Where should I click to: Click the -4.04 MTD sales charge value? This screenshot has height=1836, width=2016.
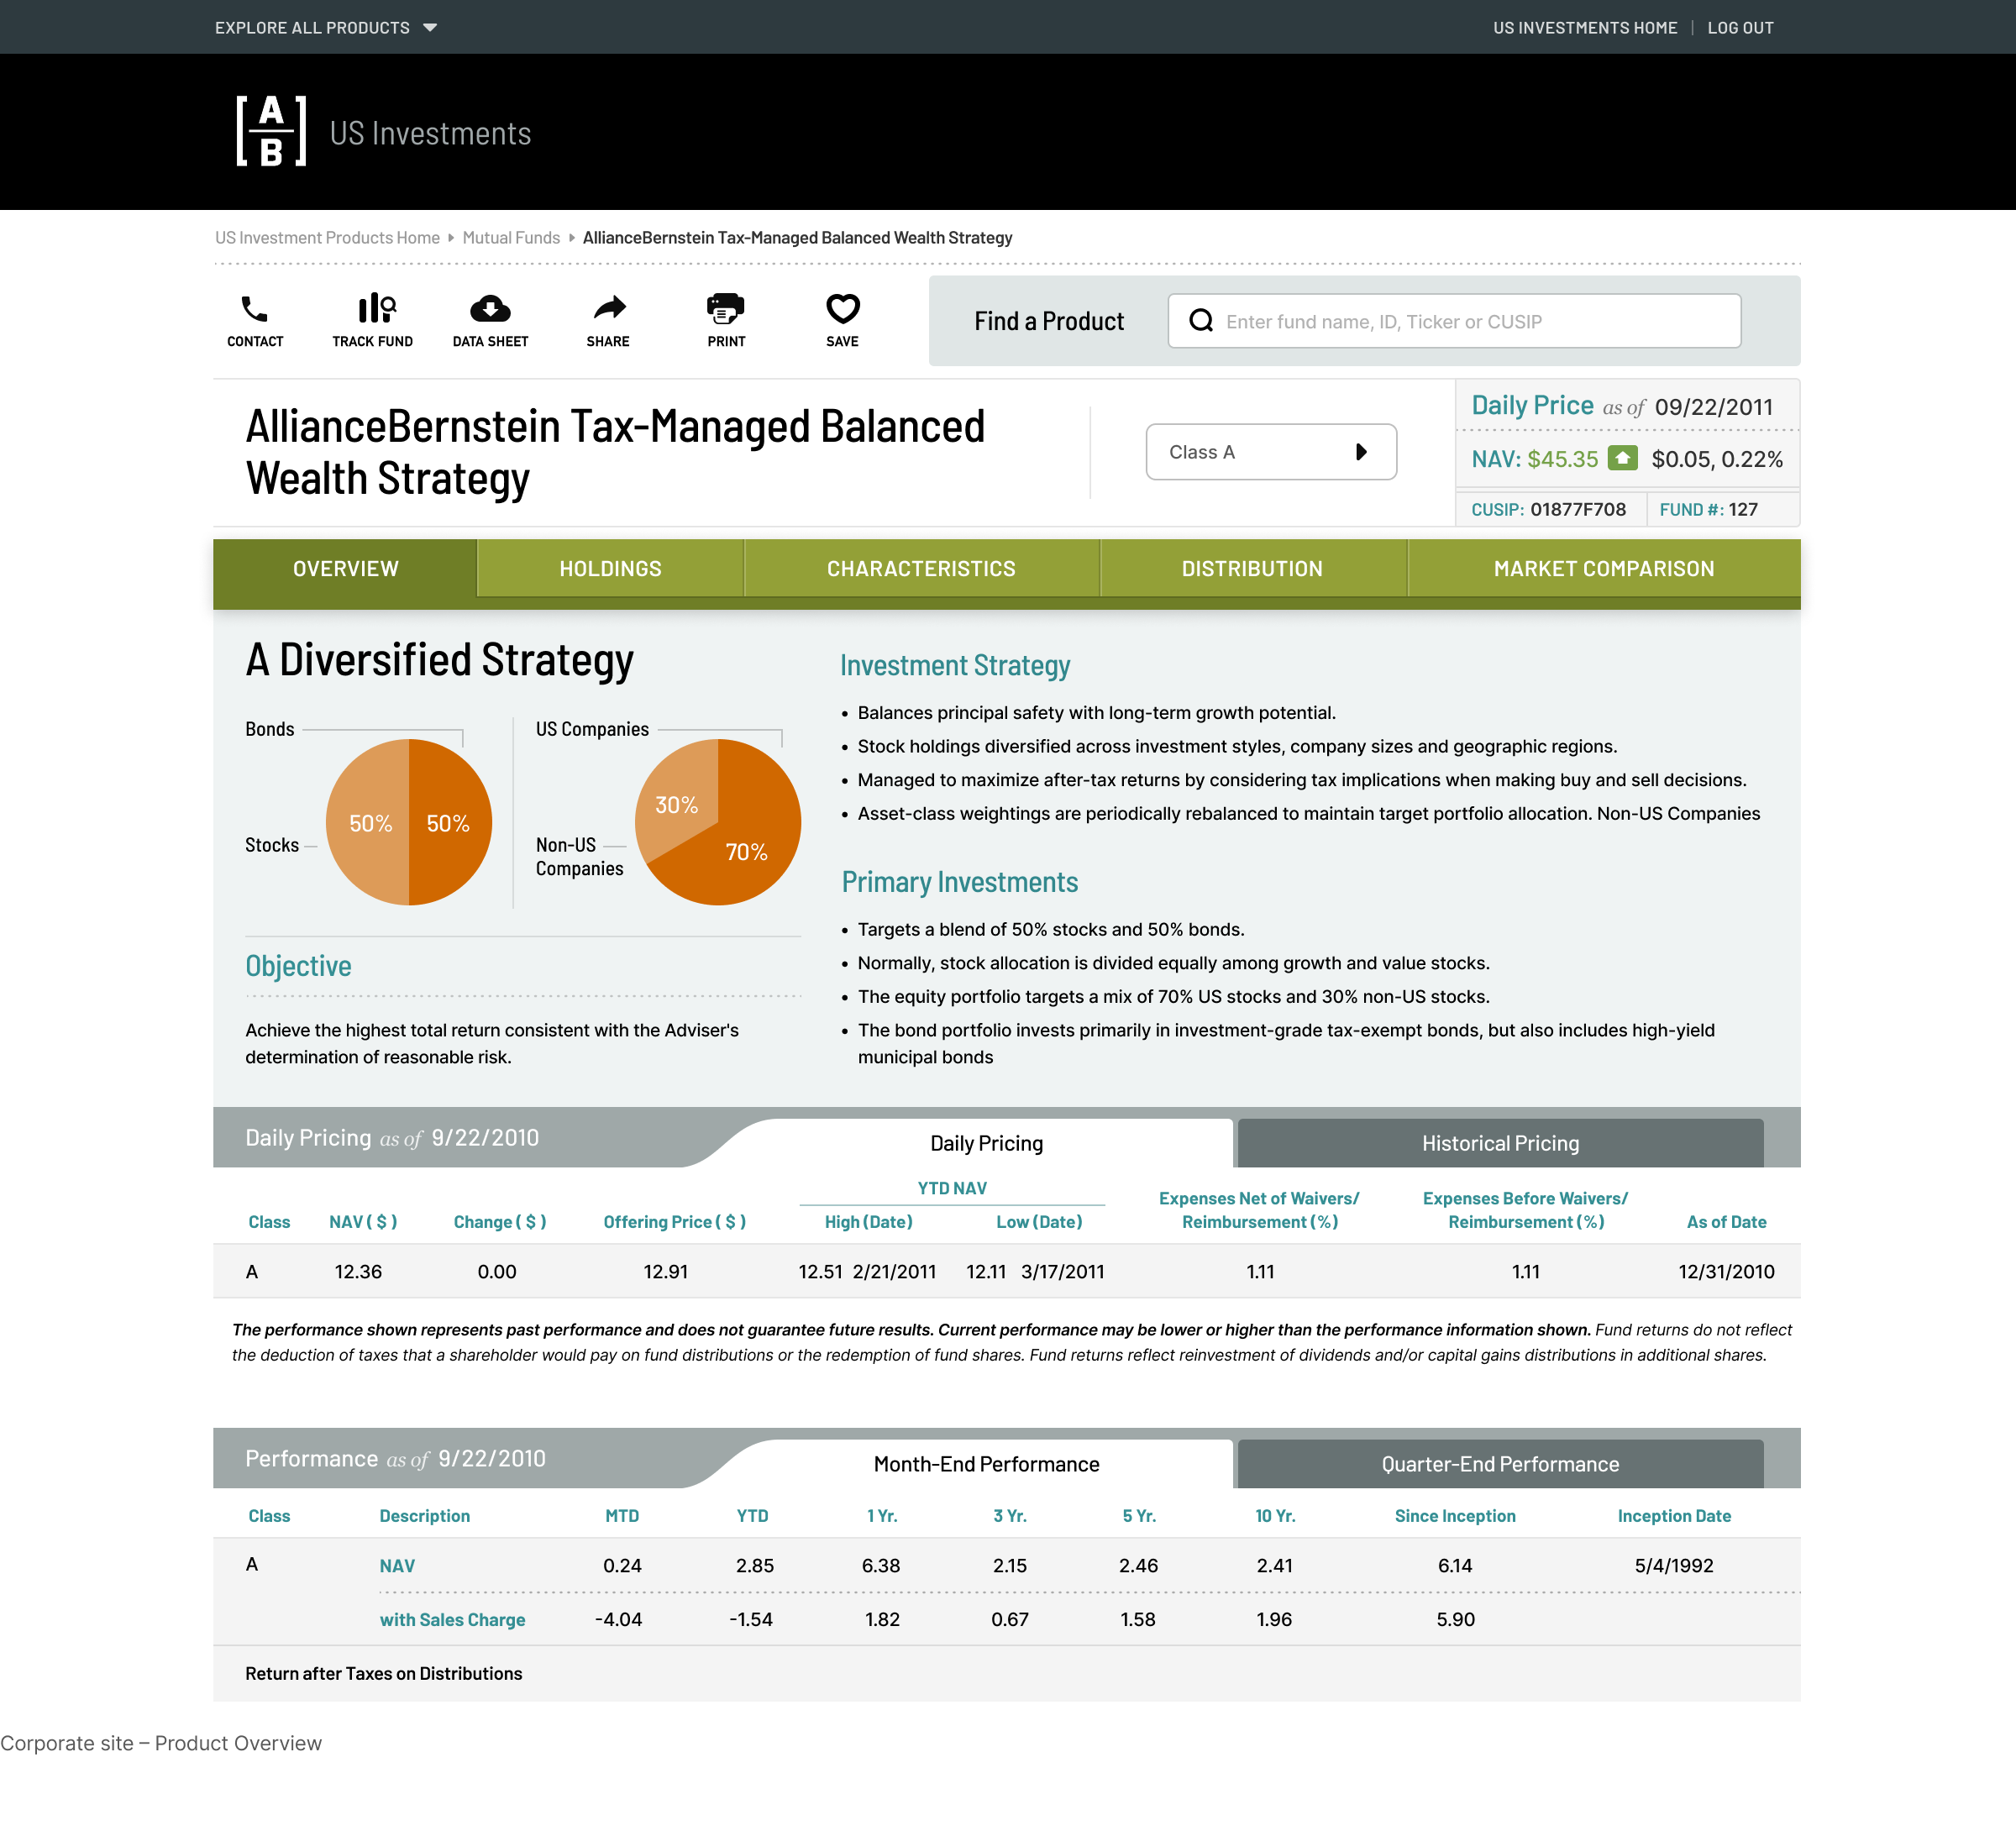(x=618, y=1620)
